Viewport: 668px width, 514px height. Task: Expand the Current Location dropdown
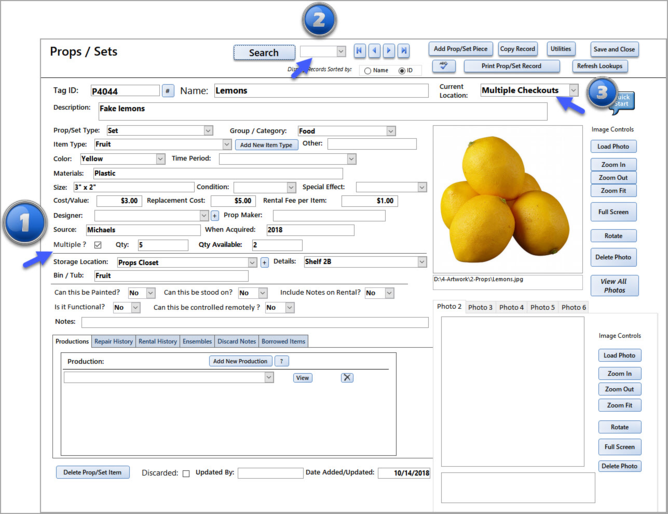coord(573,90)
